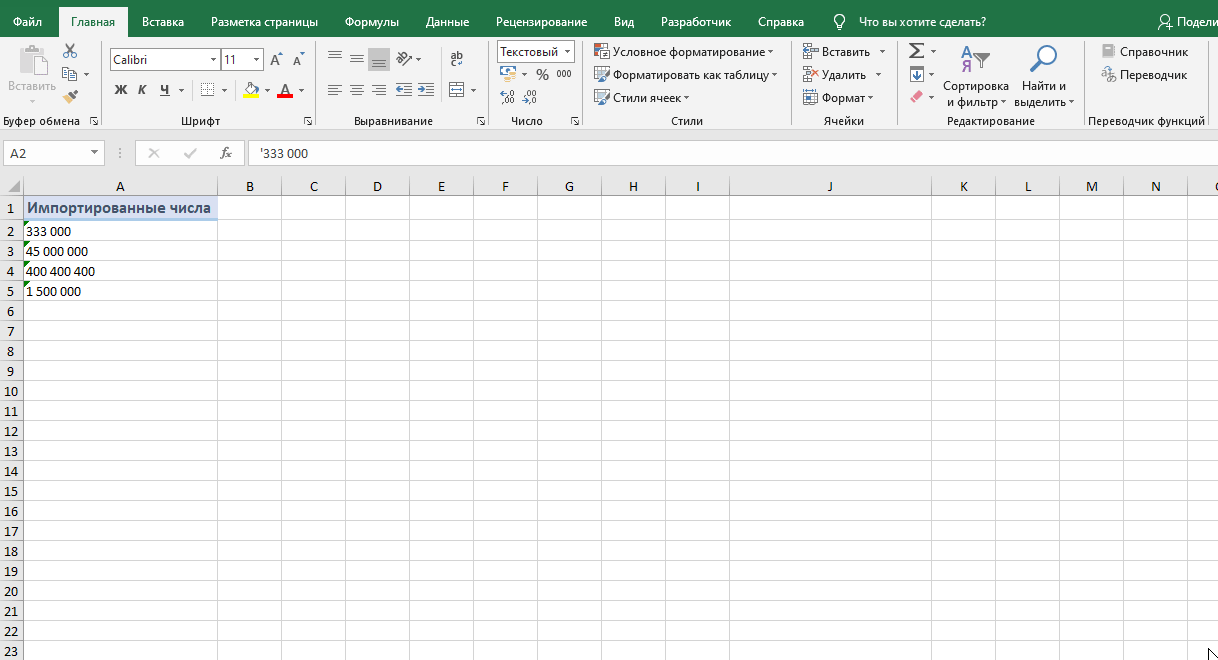
Task: Select the Format Painter brush icon
Action: (x=70, y=97)
